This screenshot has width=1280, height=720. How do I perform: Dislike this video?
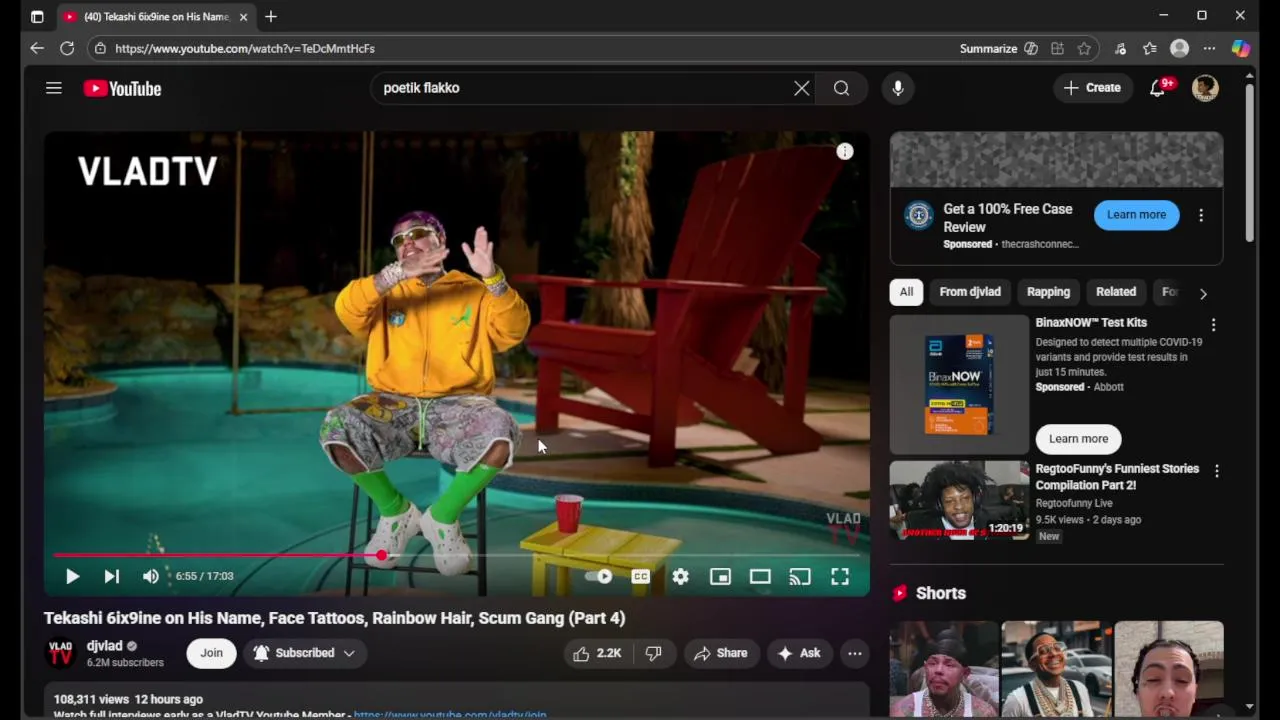653,653
